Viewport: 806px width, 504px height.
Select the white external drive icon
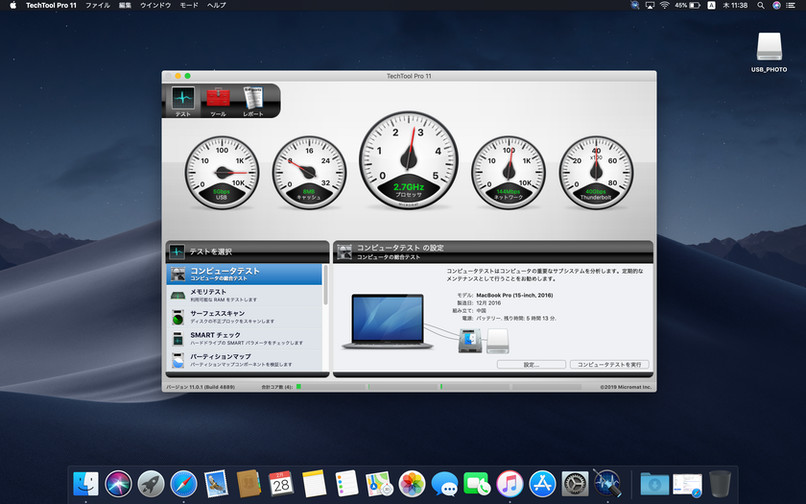click(498, 341)
